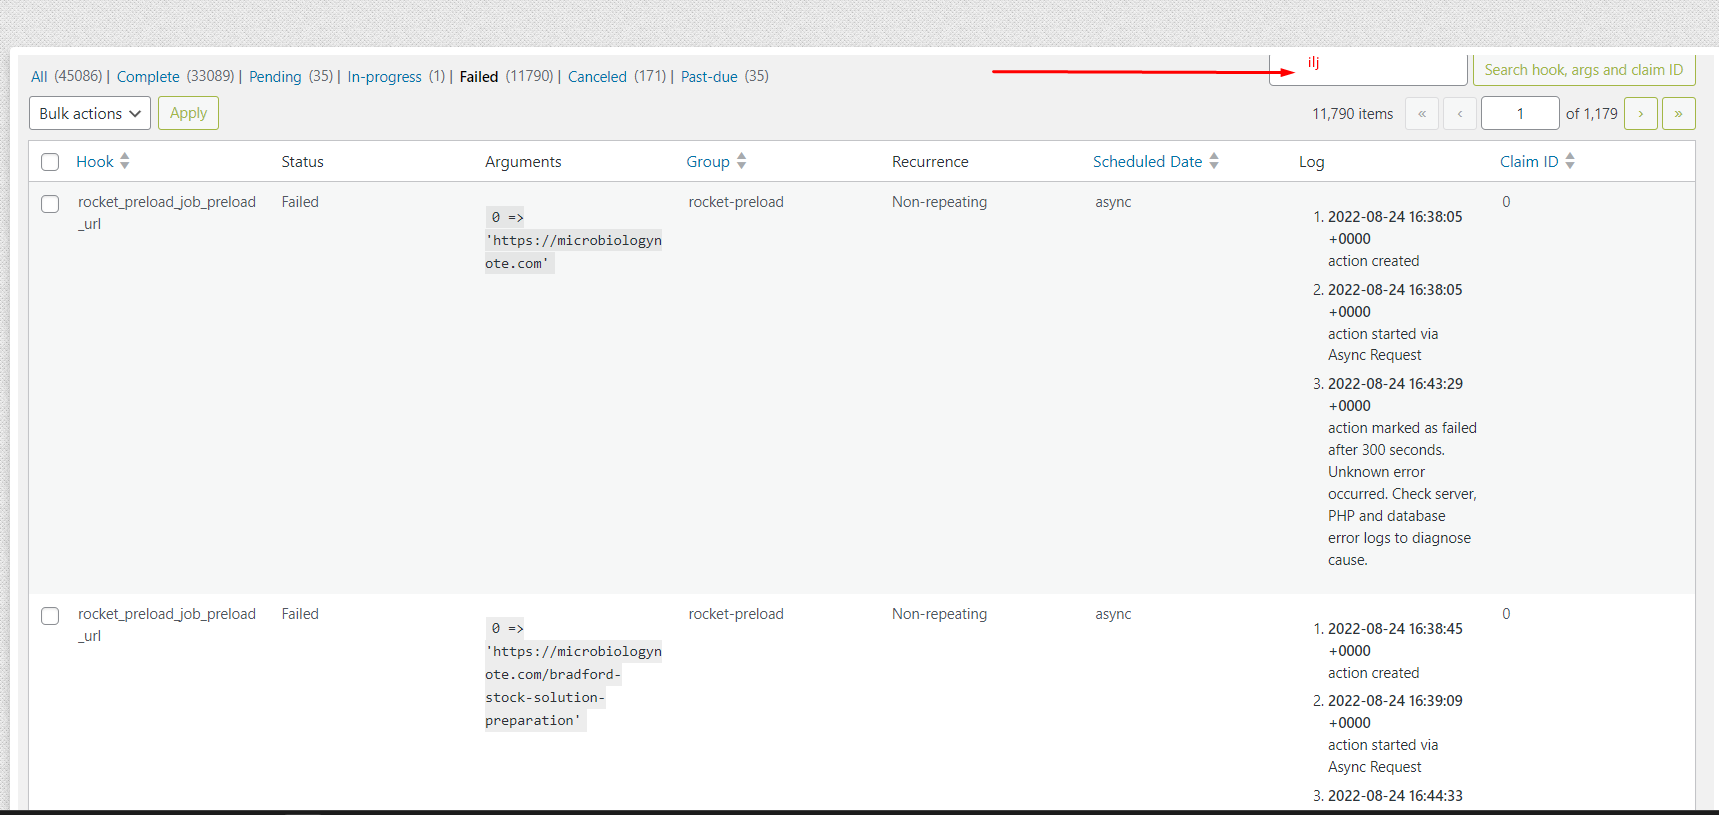Screen dimensions: 1719x815
Task: Show All actions filter
Action: tap(39, 76)
